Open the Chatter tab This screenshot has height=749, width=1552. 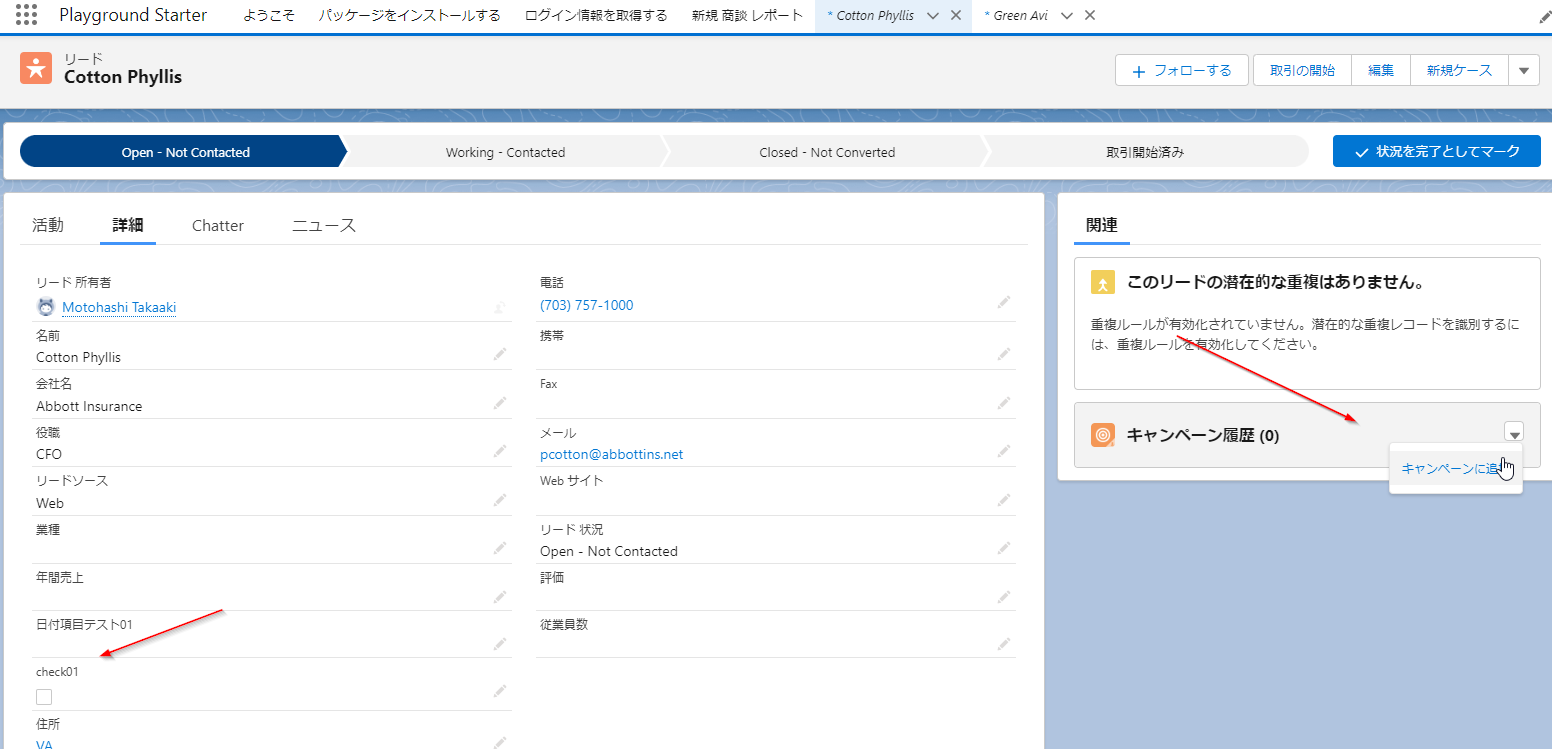[x=218, y=225]
